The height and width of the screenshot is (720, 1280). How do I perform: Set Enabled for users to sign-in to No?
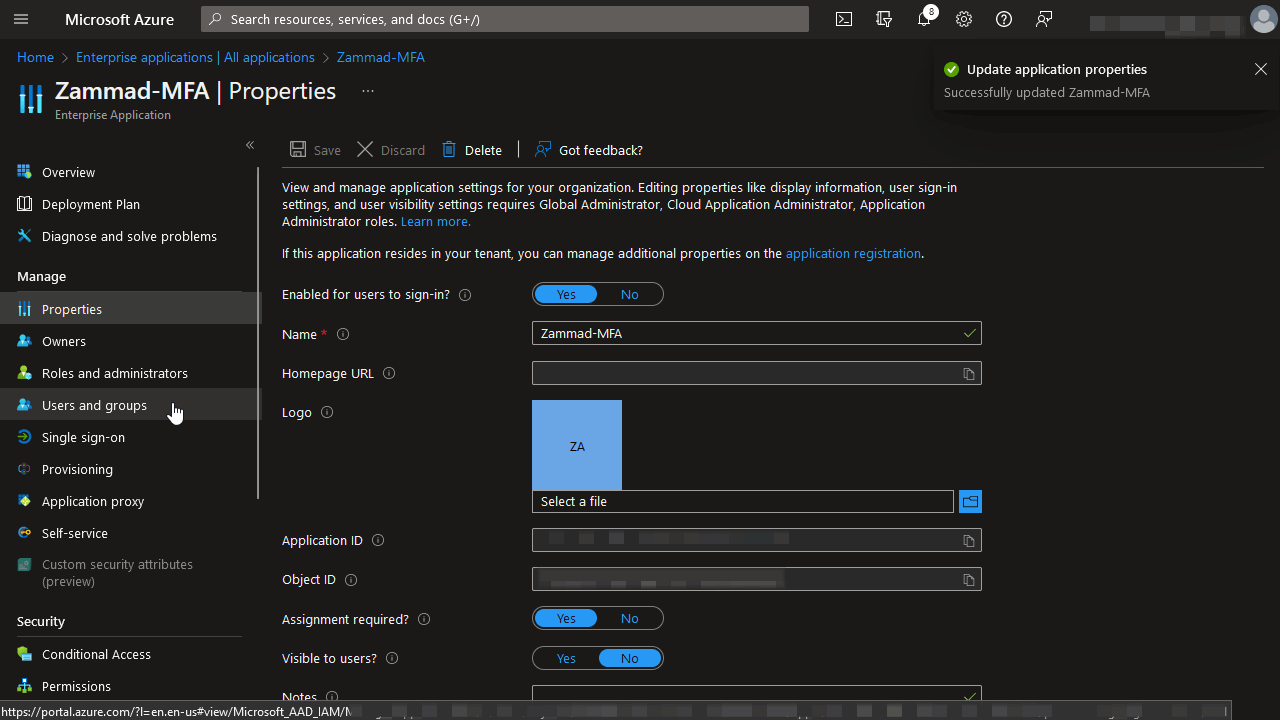tap(629, 294)
